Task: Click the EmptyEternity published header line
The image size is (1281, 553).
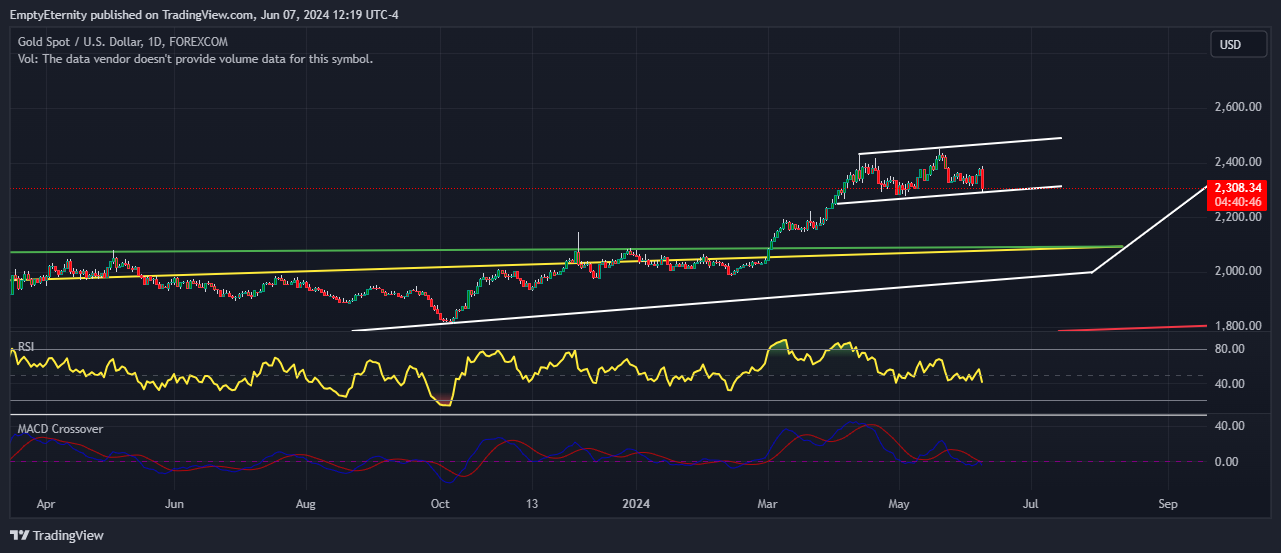Action: click(203, 14)
